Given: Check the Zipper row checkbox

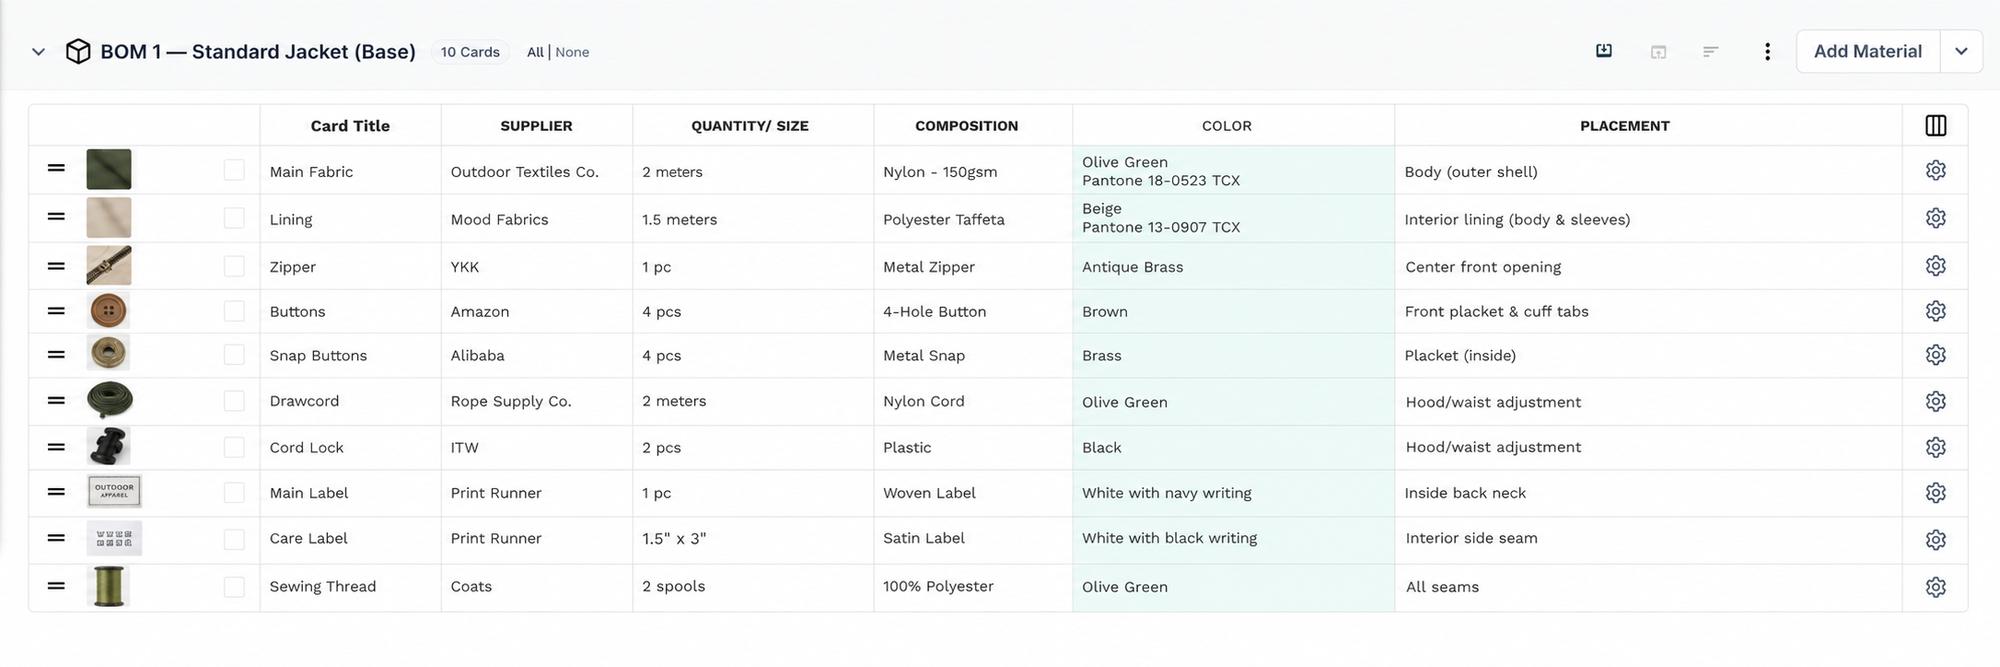Looking at the screenshot, I should coord(234,266).
